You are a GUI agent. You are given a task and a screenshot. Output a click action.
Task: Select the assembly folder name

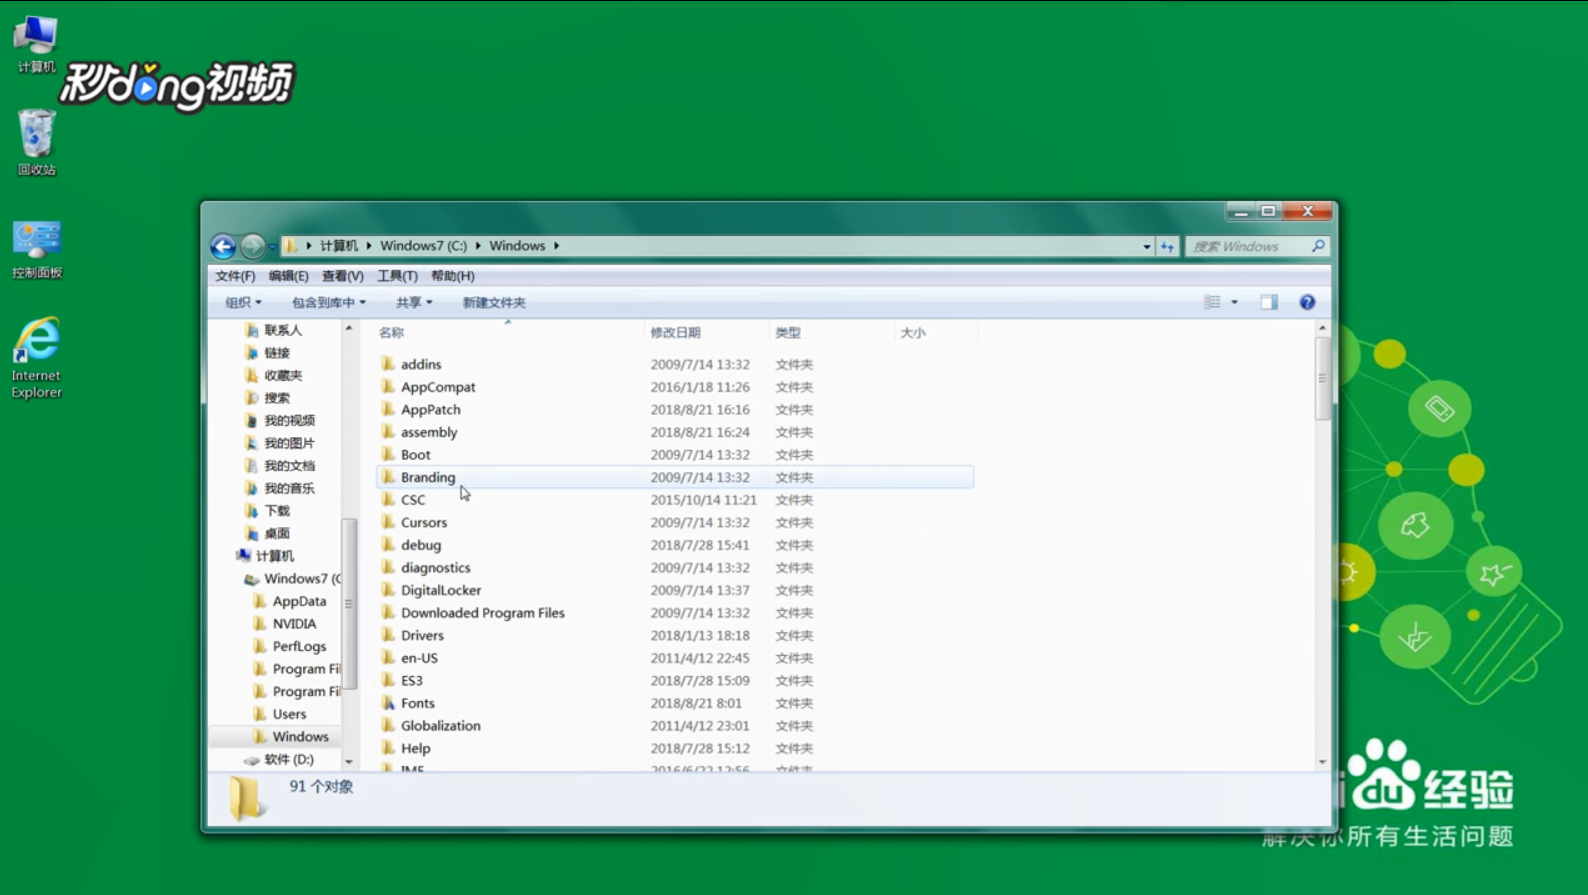[x=429, y=432]
